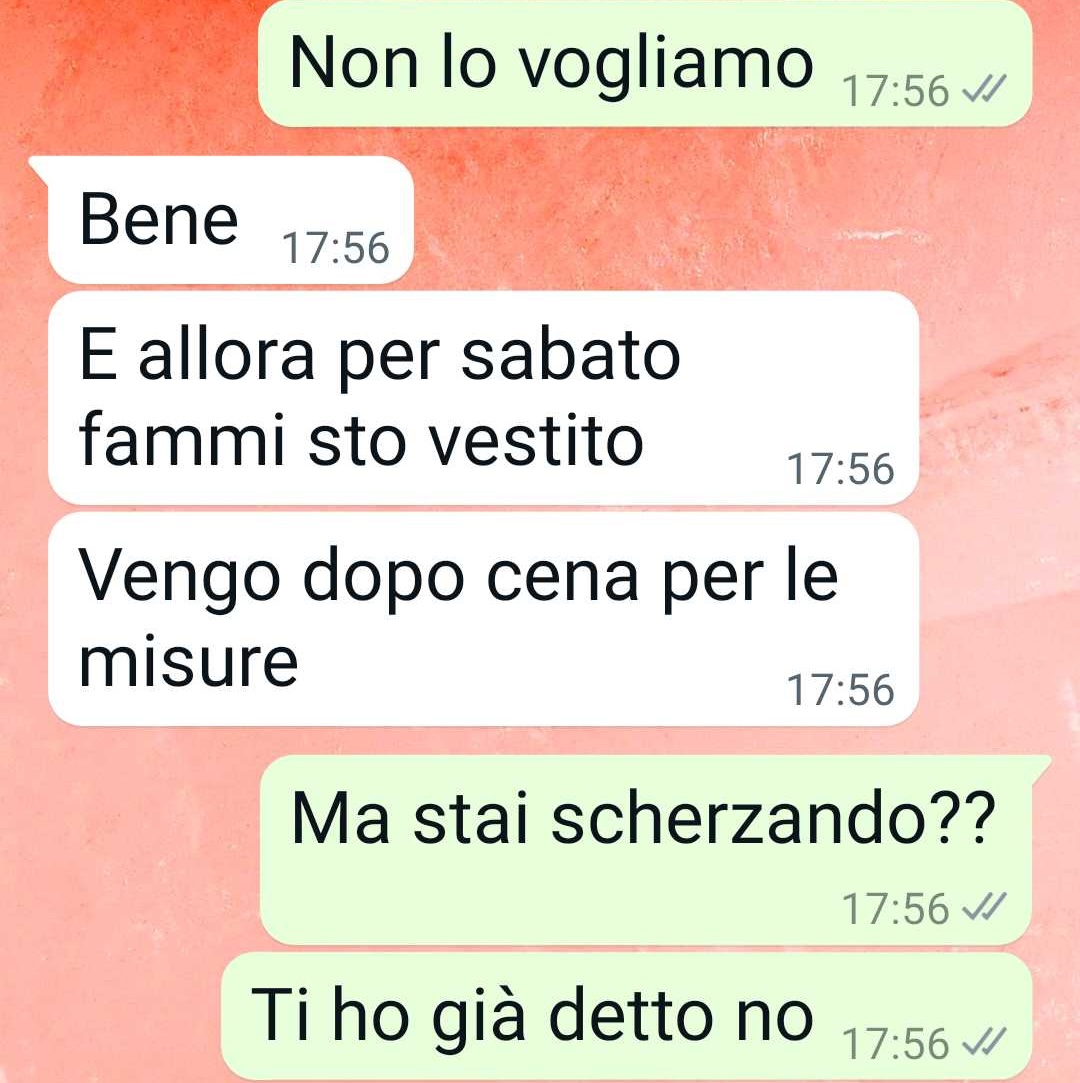Tap the bubble tail of the "Bene" message
The height and width of the screenshot is (1083, 1080).
click(x=39, y=170)
